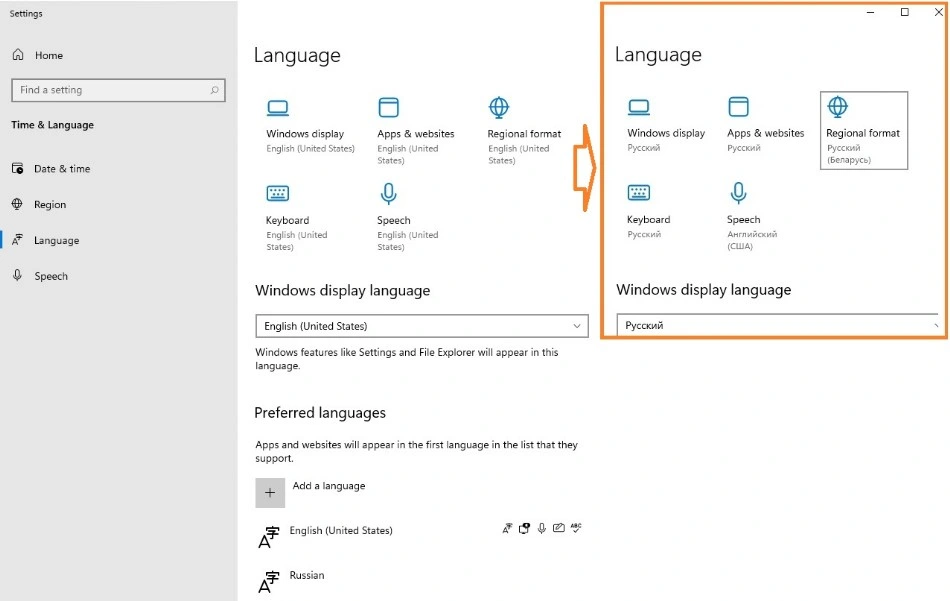Image resolution: width=950 pixels, height=601 pixels.
Task: Open Speech in the left sidebar
Action: tap(51, 276)
